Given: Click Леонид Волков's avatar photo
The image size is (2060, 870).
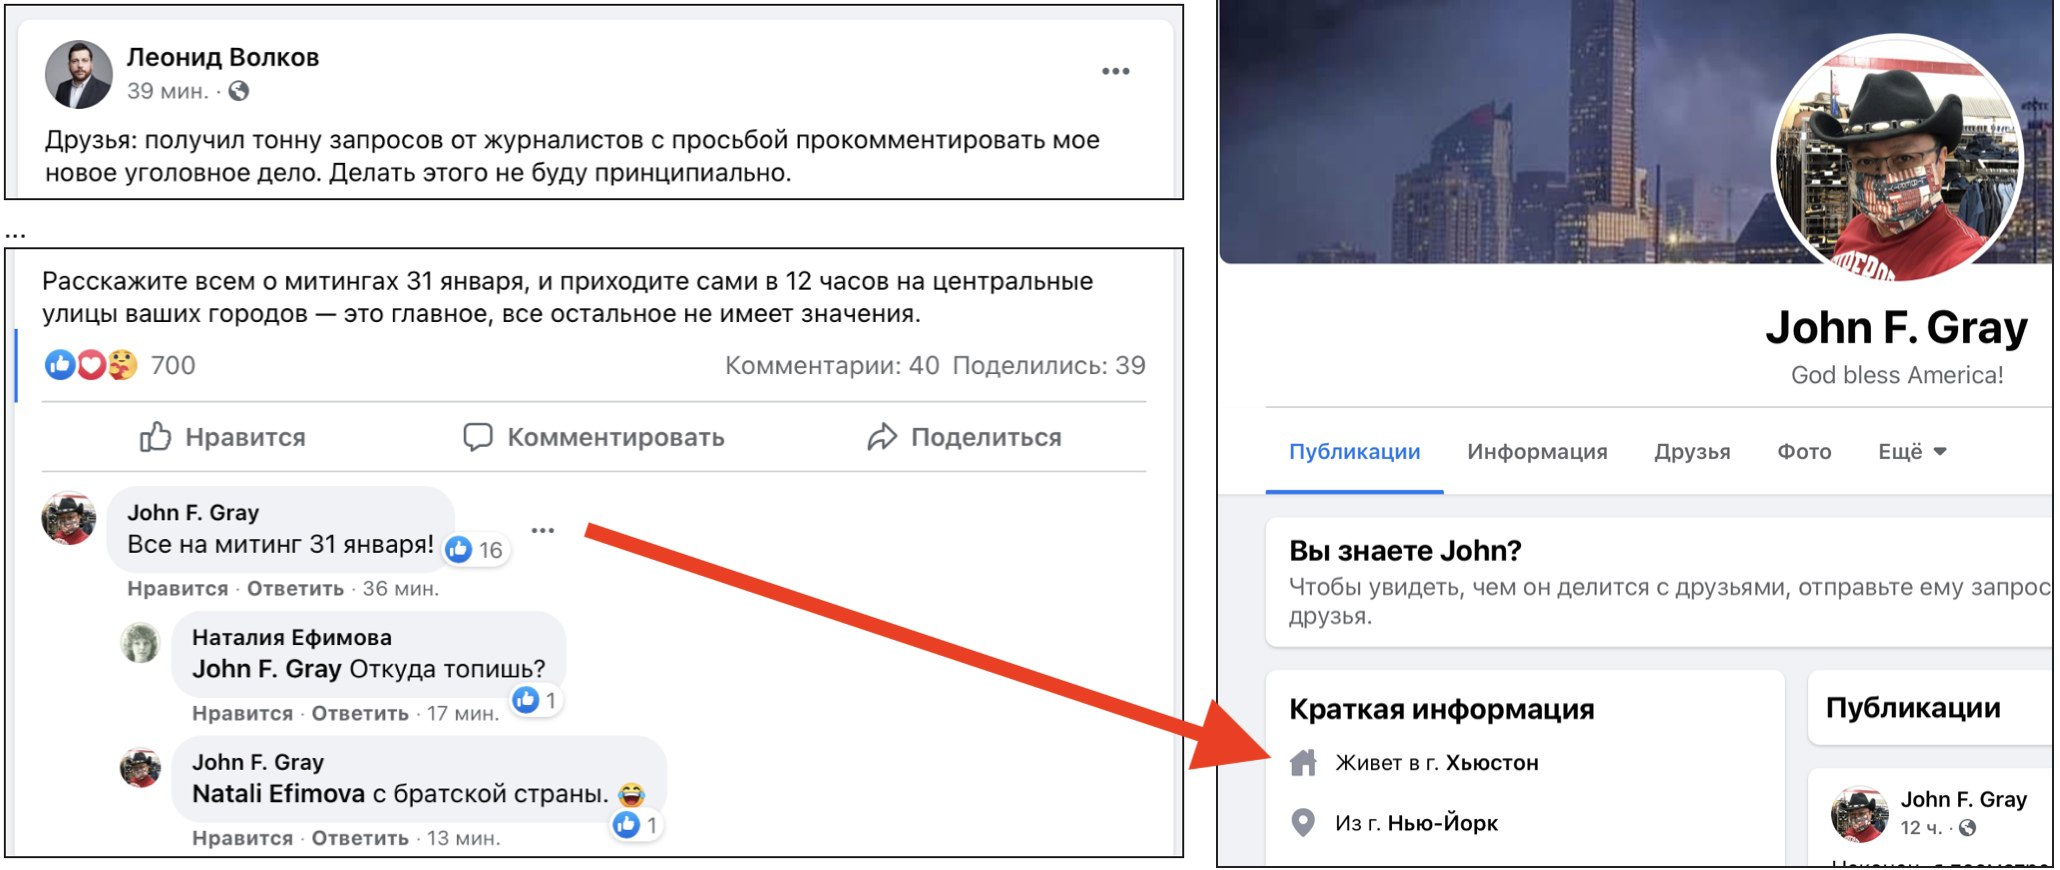Looking at the screenshot, I should pyautogui.click(x=78, y=74).
